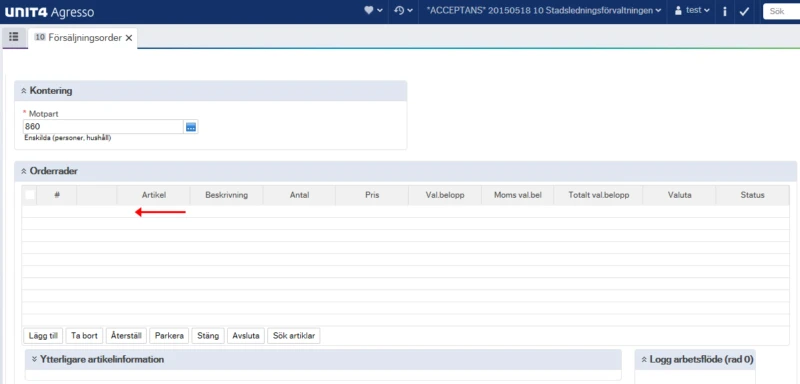Open the main menu list icon
This screenshot has height=384, width=800.
(14, 37)
